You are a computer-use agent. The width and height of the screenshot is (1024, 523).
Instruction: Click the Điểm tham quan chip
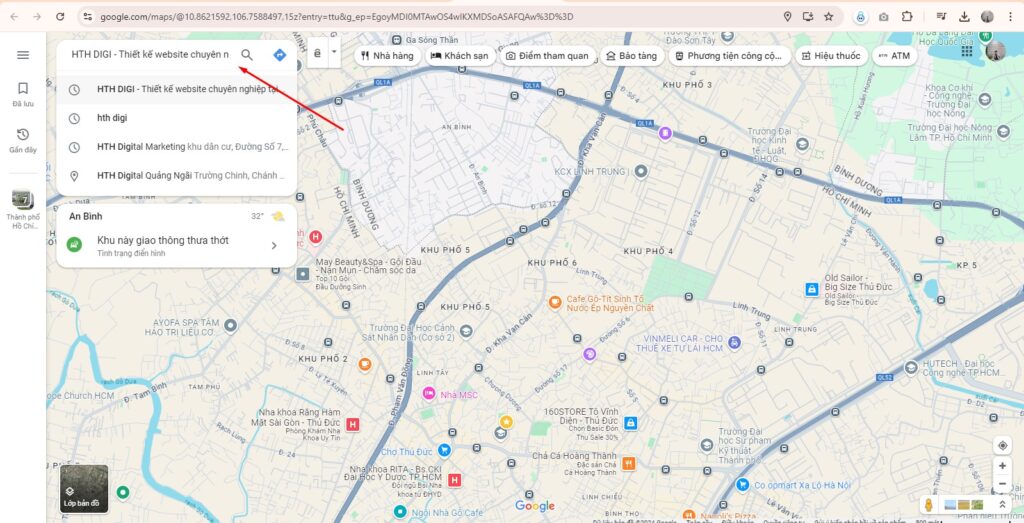click(547, 55)
